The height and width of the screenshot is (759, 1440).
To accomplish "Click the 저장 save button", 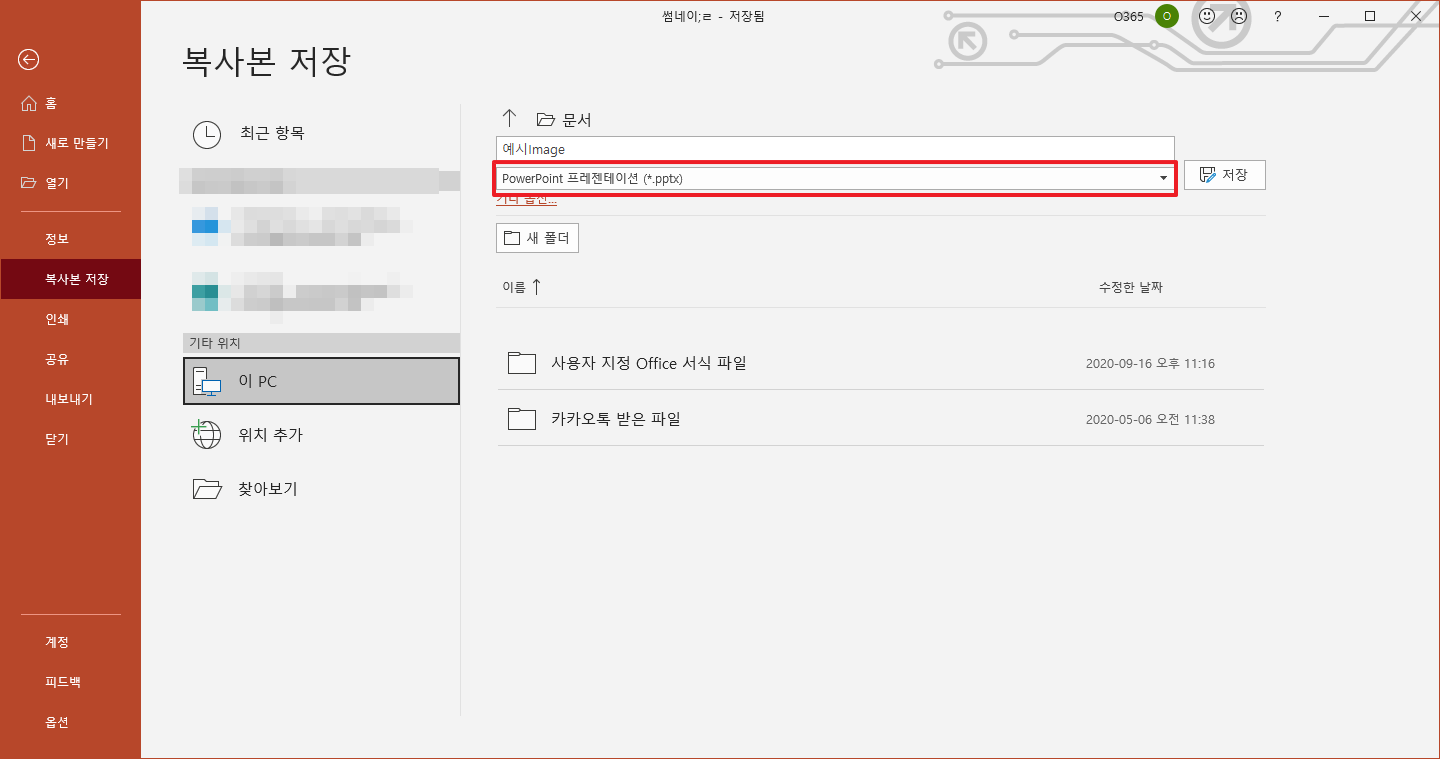I will 1225,175.
